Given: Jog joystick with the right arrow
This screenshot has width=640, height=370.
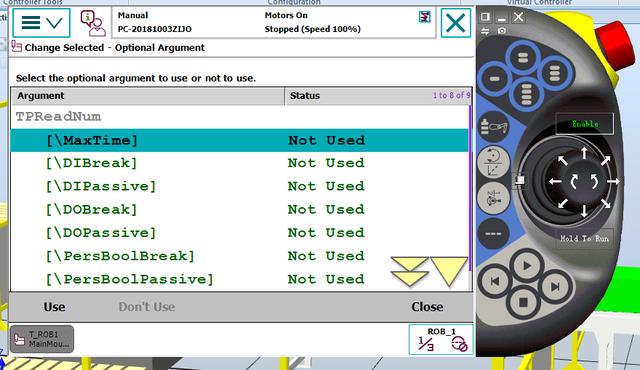Looking at the screenshot, I should click(613, 181).
